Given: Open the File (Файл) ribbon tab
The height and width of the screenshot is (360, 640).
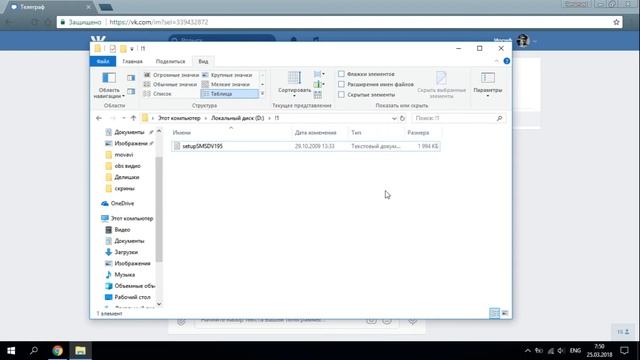Looking at the screenshot, I should pos(103,61).
